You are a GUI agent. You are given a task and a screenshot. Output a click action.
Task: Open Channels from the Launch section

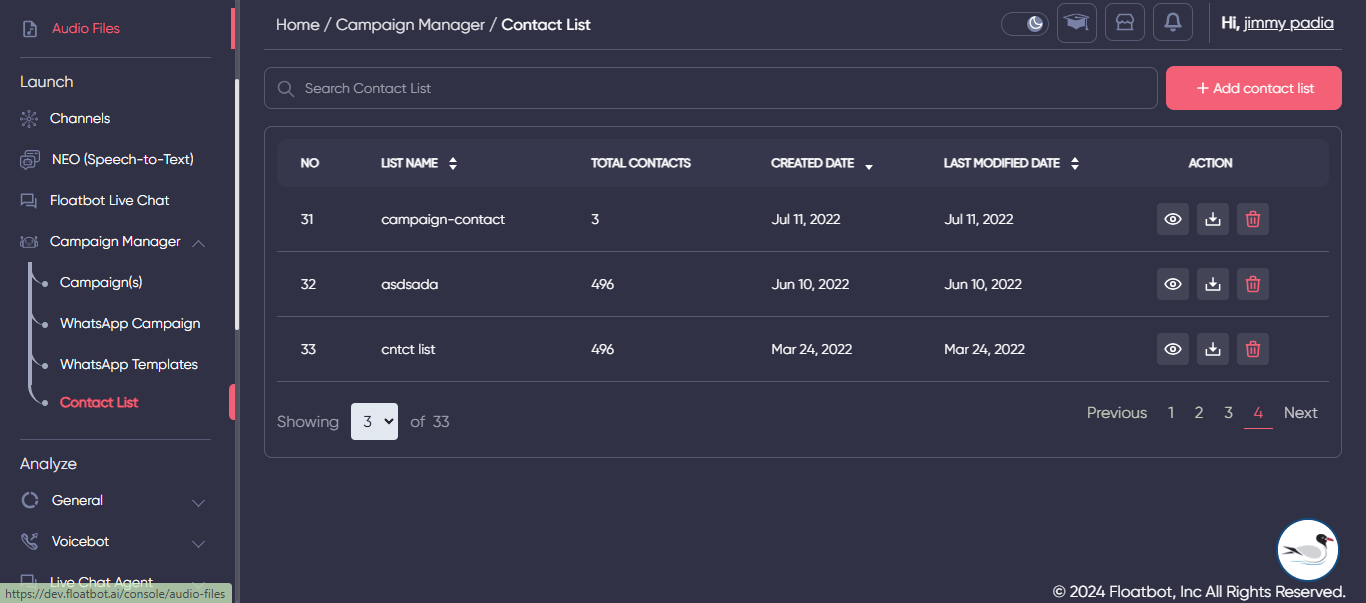pyautogui.click(x=79, y=118)
